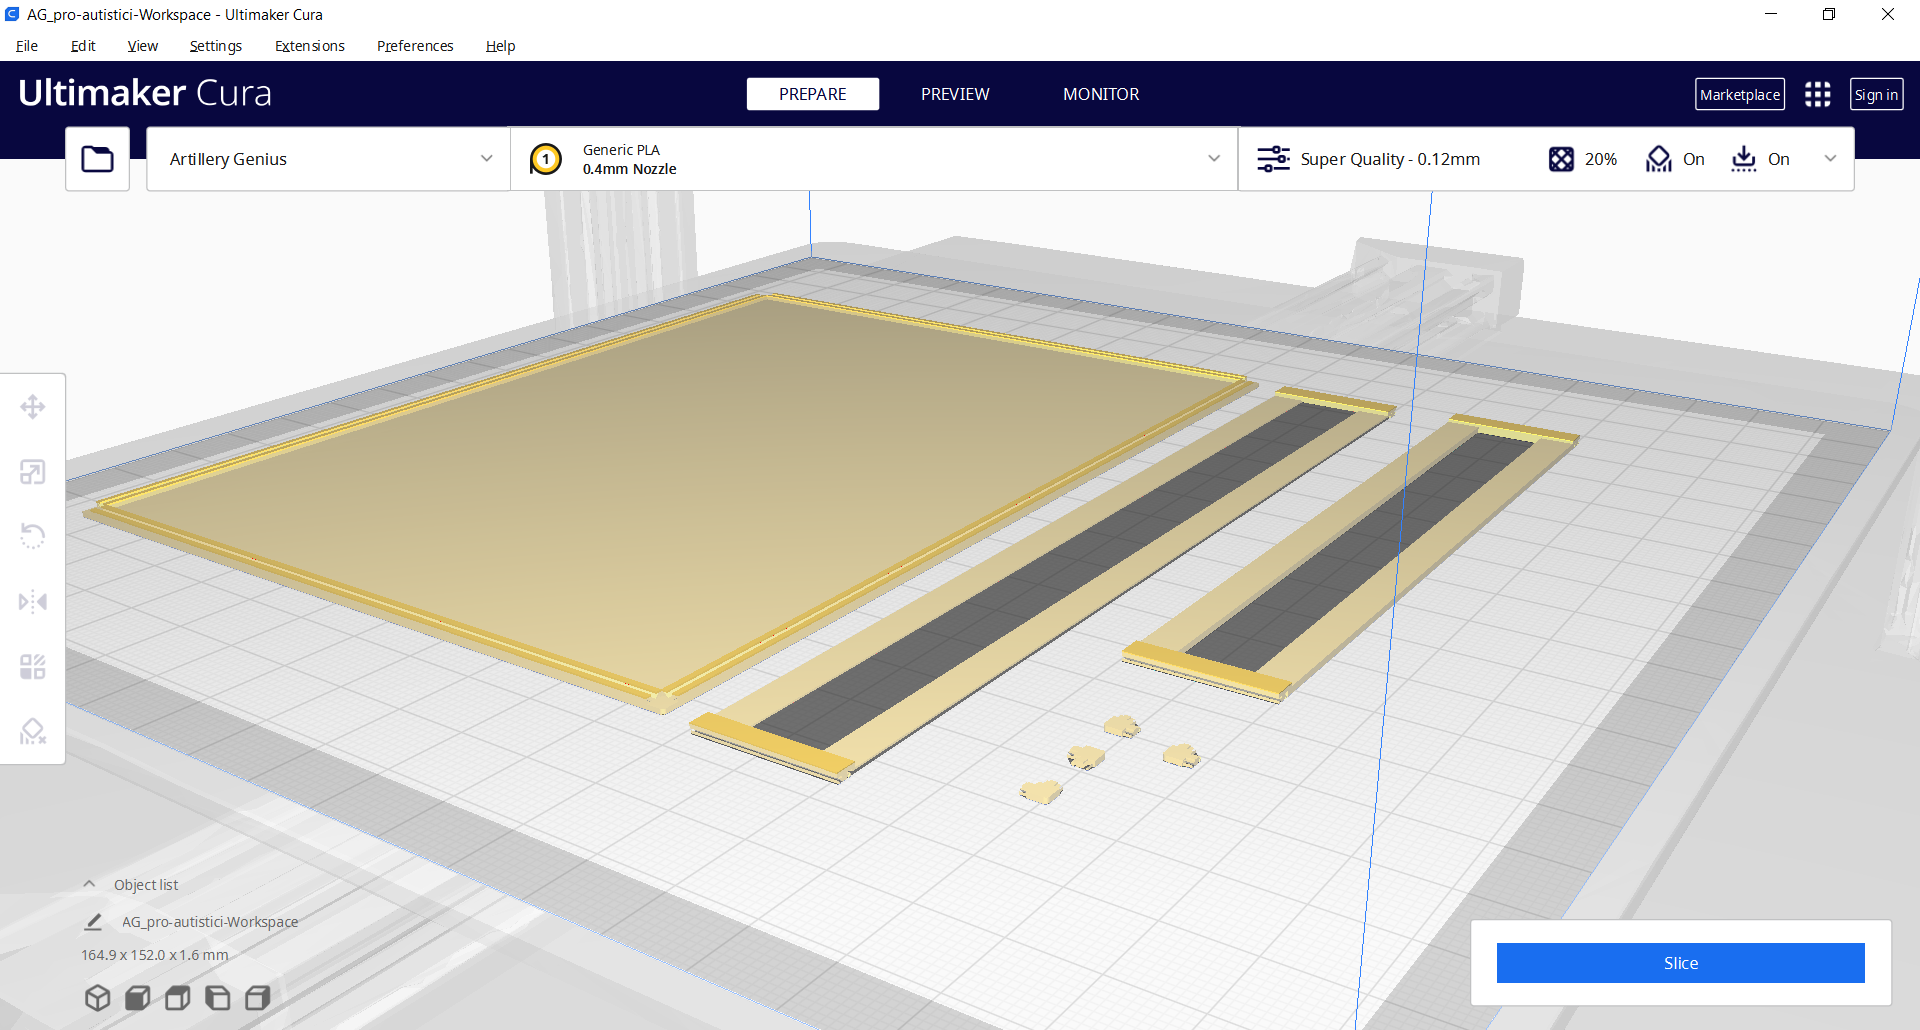Image resolution: width=1920 pixels, height=1030 pixels.
Task: Click the Cura app icon in title bar
Action: (x=12, y=14)
